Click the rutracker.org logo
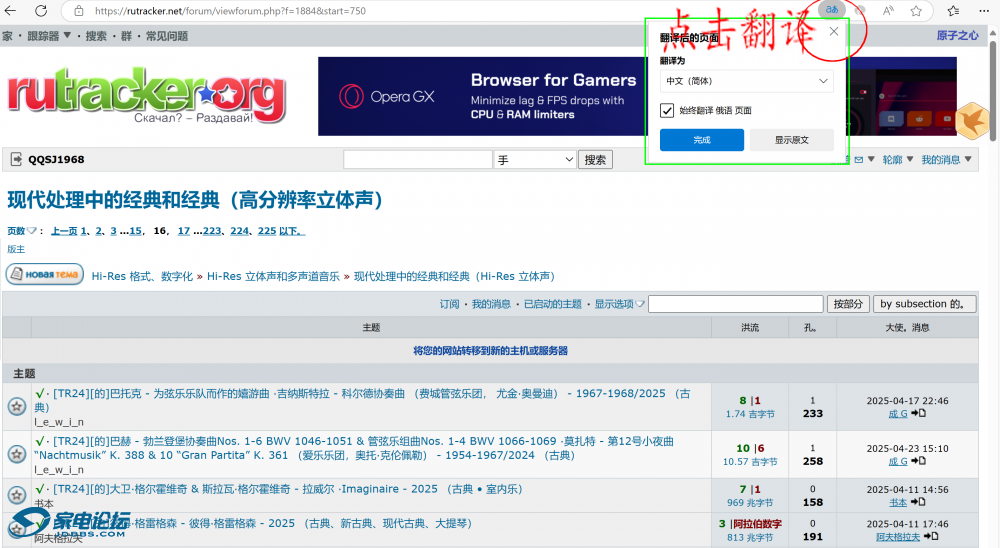This screenshot has height=548, width=1000. 146,95
